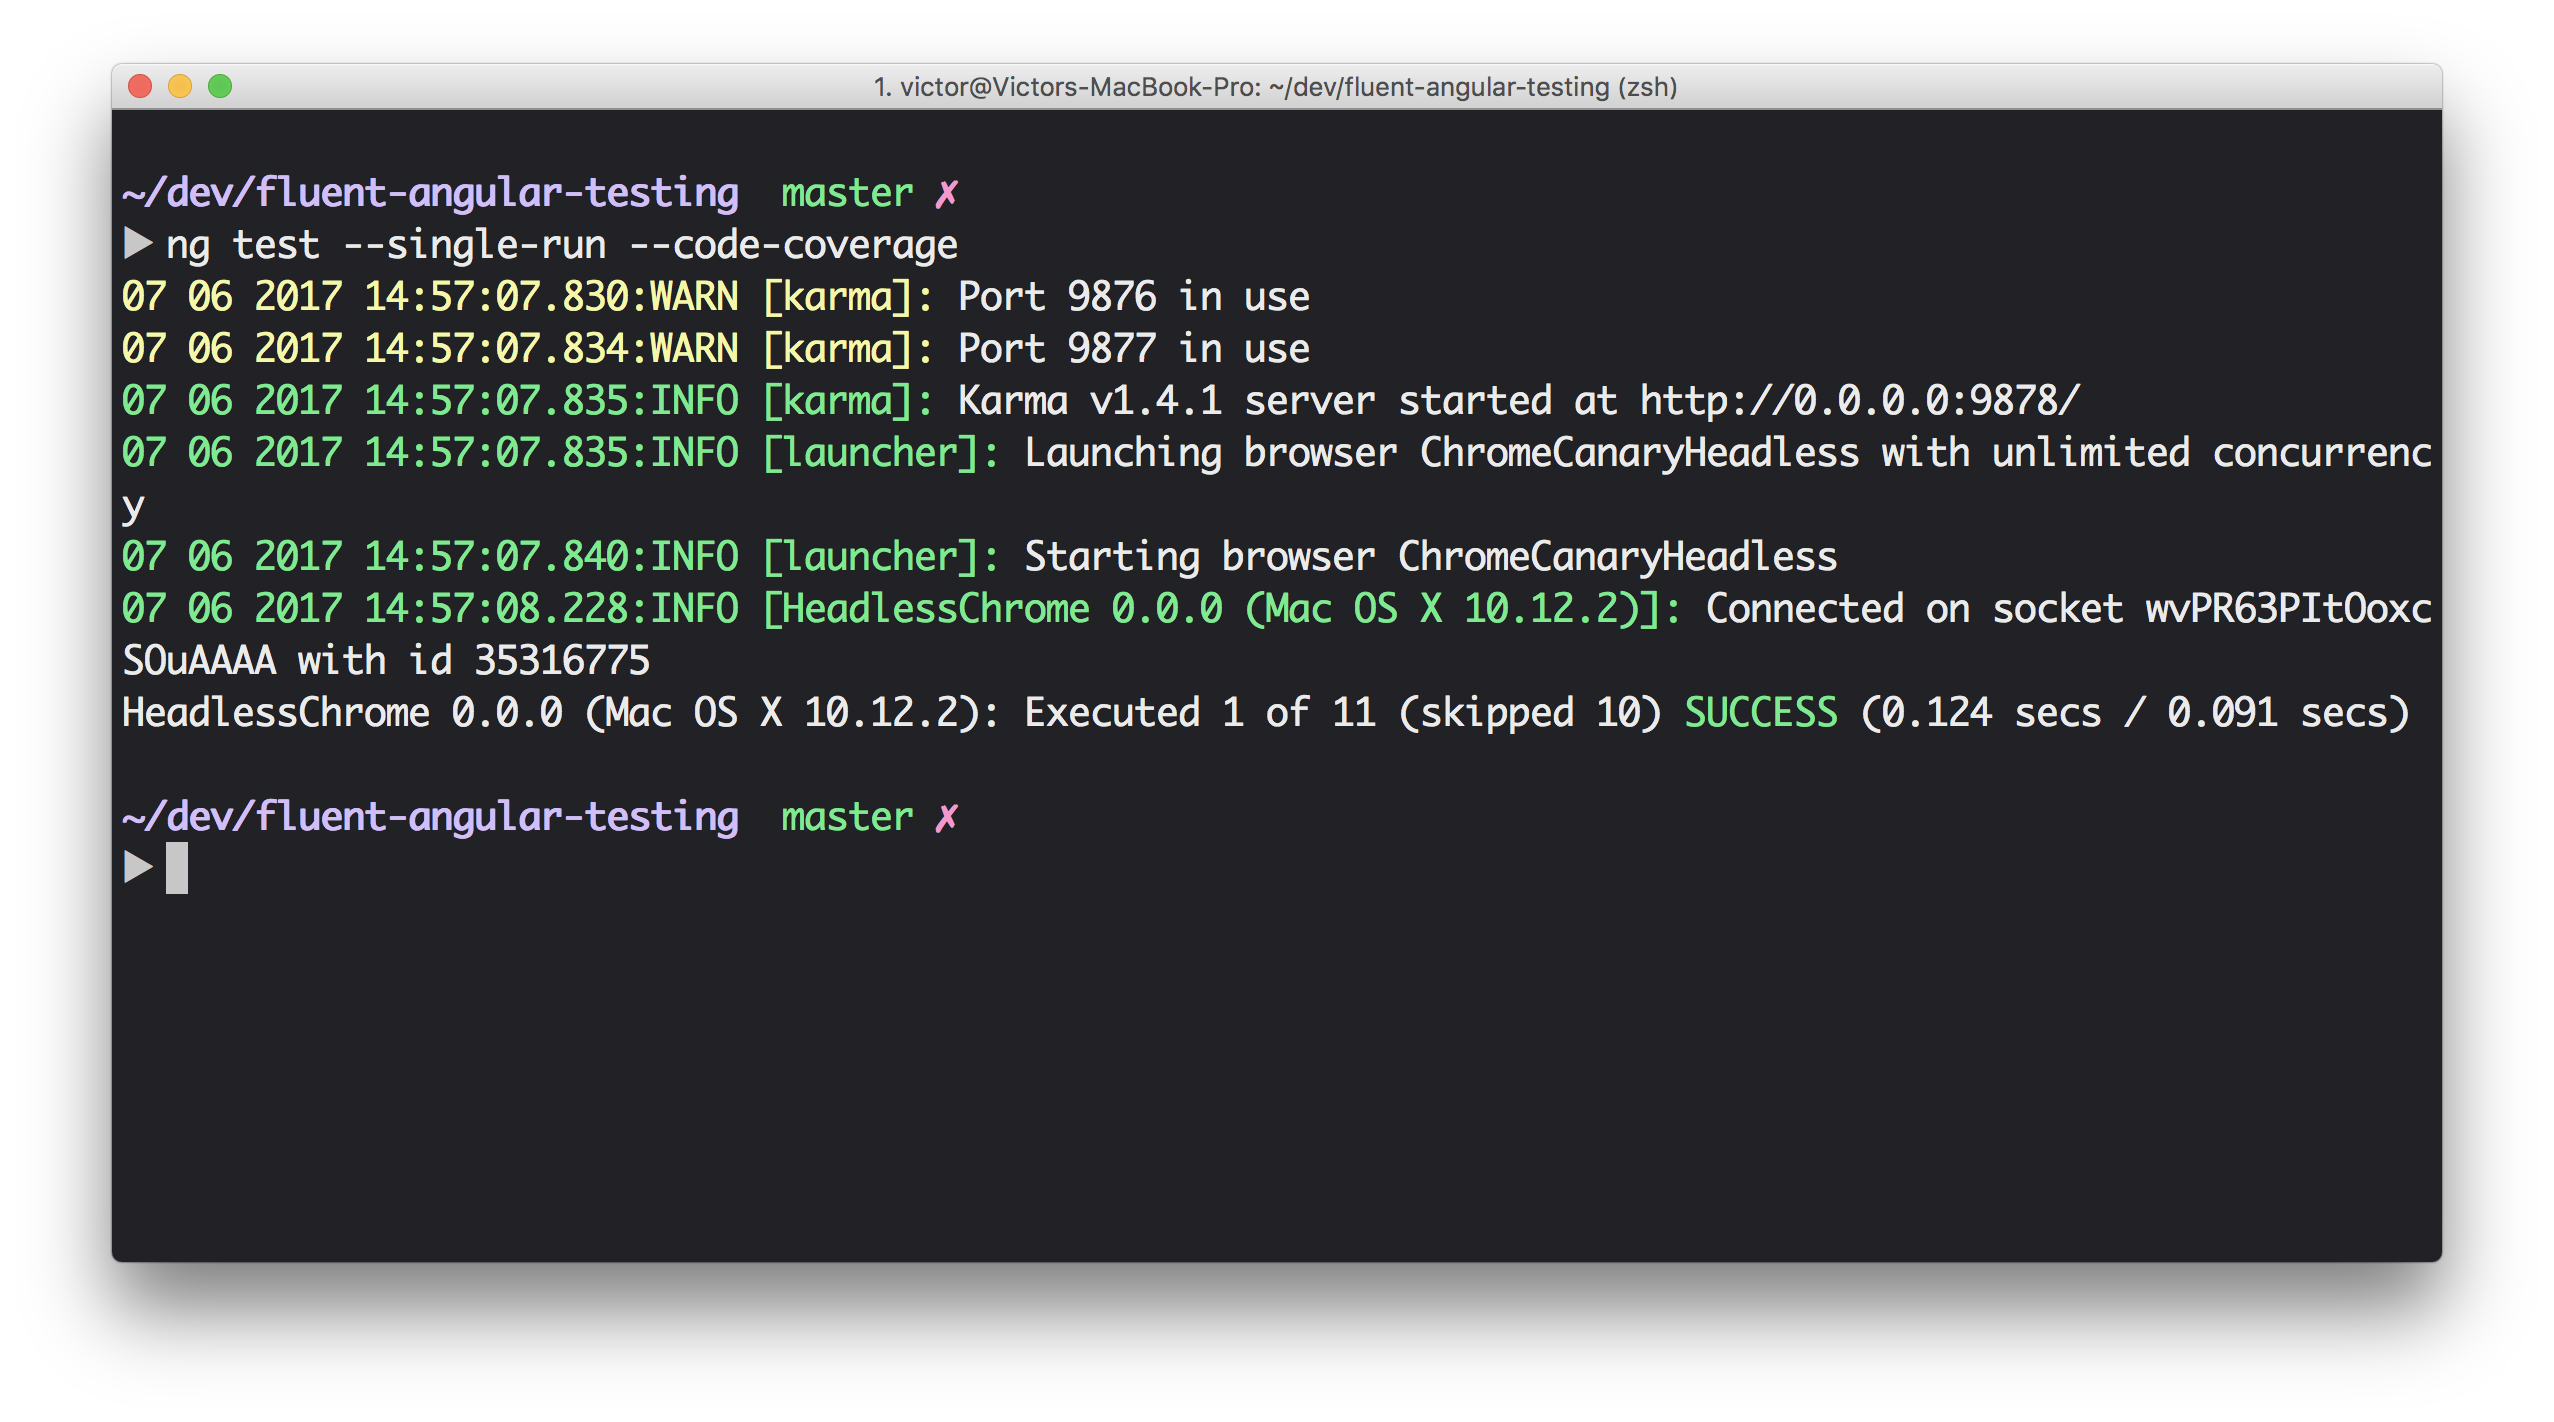Click the bottom ~/dev/fluent-angular-testing path
This screenshot has height=1422, width=2554.
tap(430, 817)
